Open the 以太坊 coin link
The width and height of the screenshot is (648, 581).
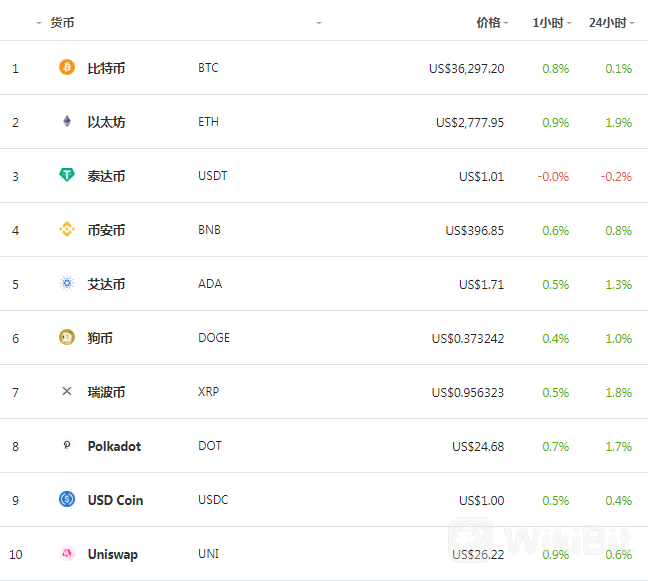[x=106, y=122]
